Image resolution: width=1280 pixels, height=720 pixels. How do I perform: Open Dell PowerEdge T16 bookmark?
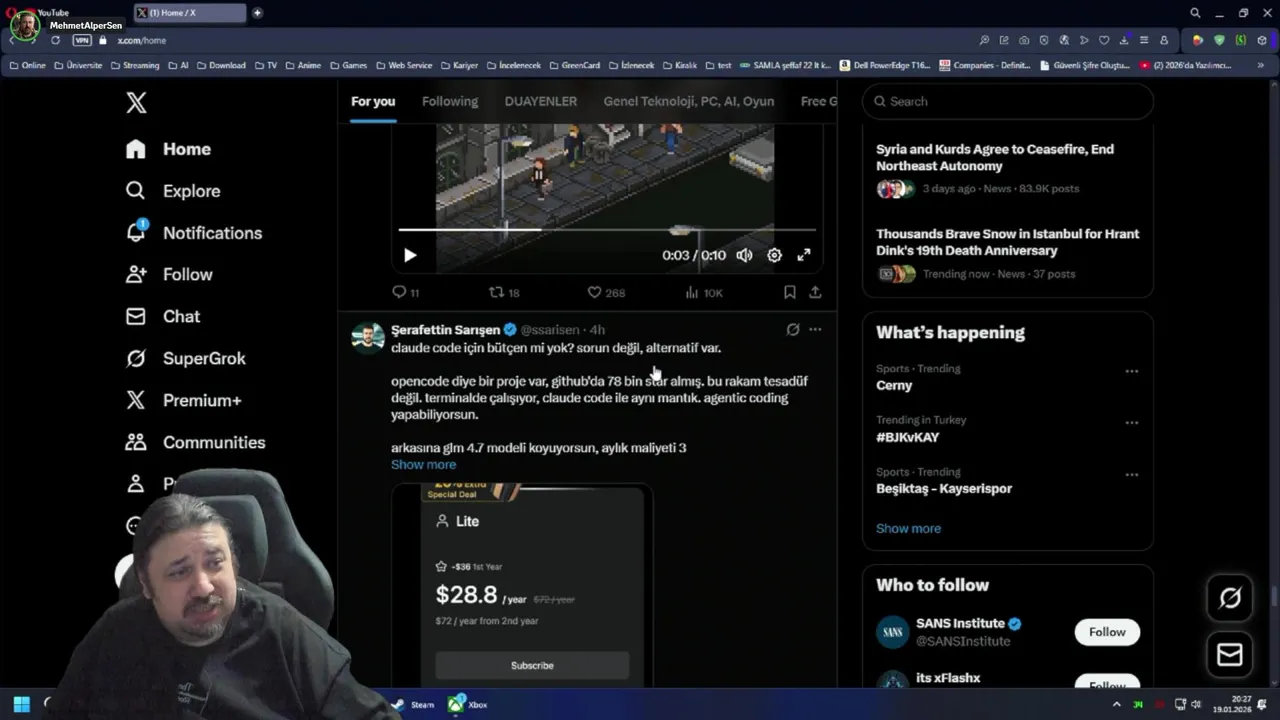885,65
